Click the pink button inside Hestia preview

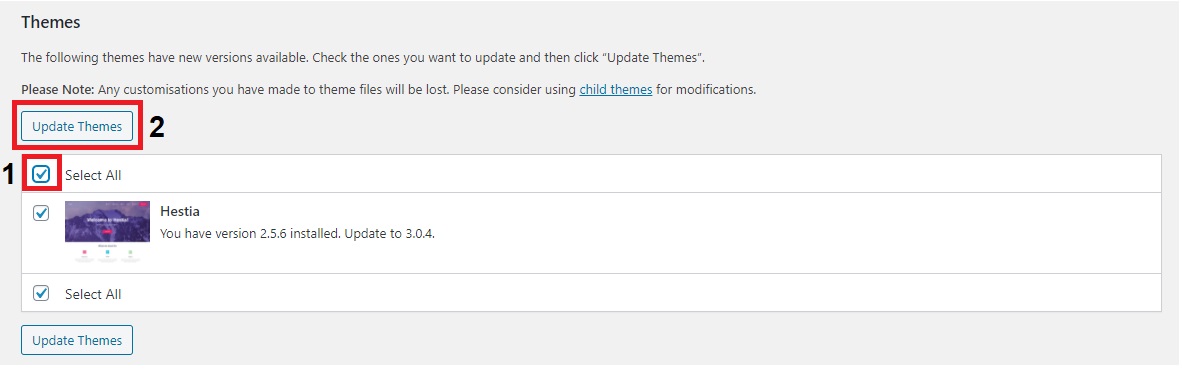click(x=107, y=231)
